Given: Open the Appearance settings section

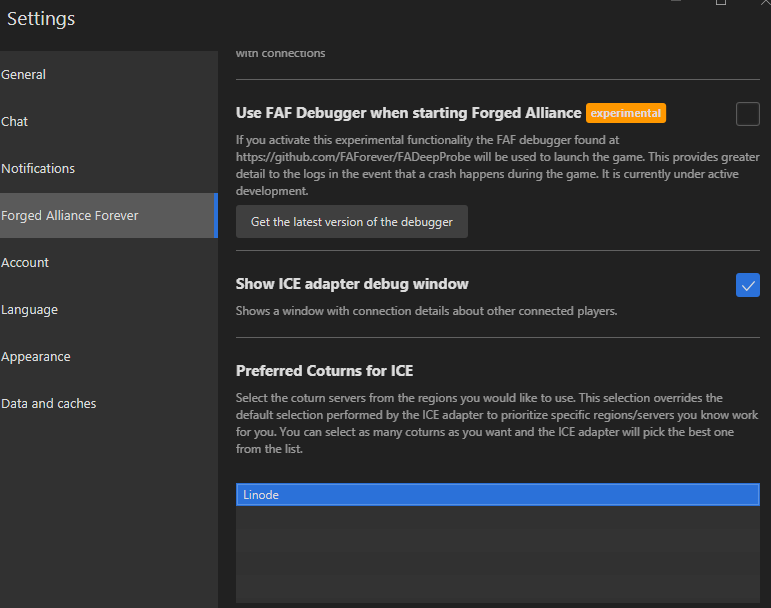Looking at the screenshot, I should [109, 356].
